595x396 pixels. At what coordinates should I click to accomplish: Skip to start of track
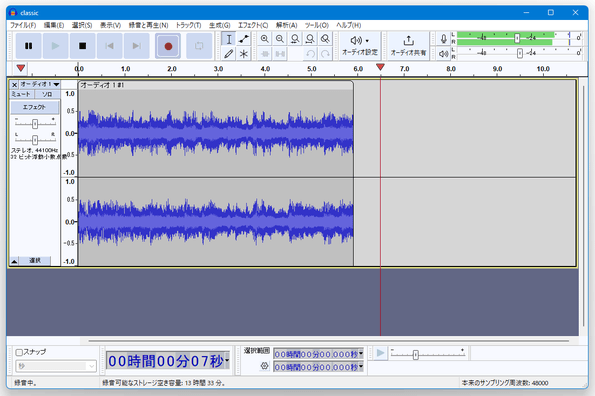coord(109,46)
